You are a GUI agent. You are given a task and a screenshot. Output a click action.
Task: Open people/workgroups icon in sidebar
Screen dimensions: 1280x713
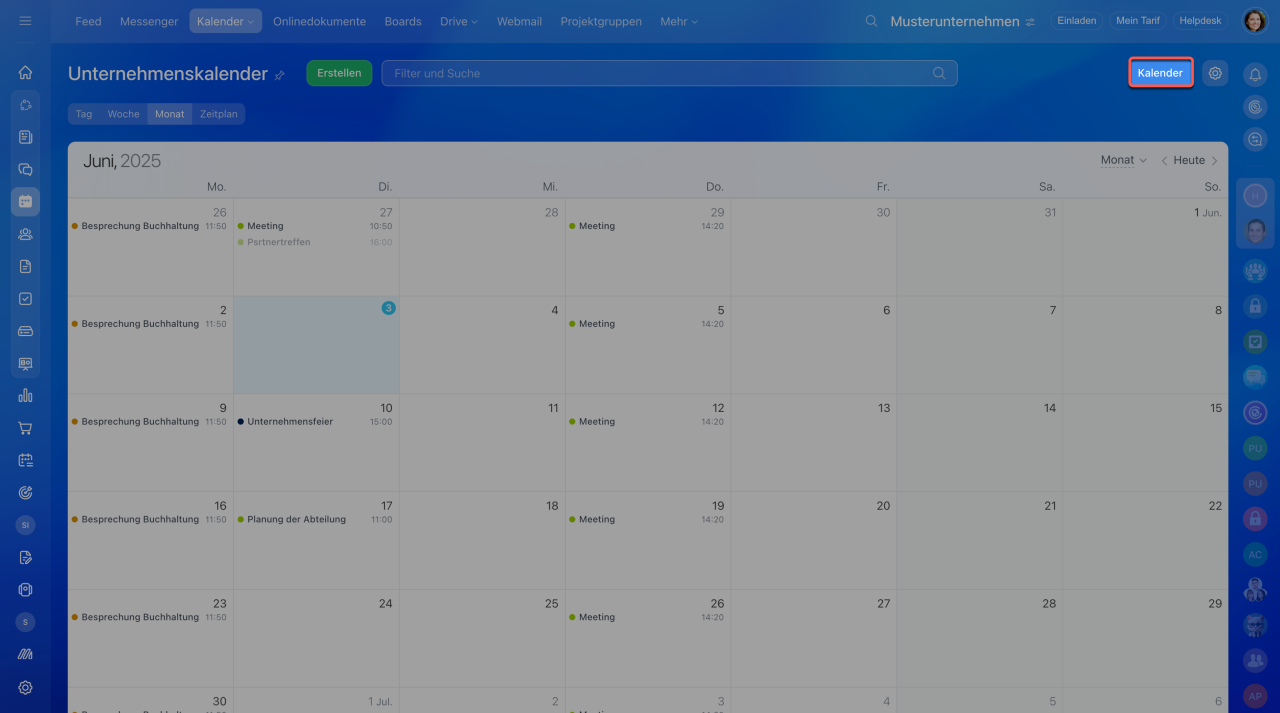click(x=25, y=234)
